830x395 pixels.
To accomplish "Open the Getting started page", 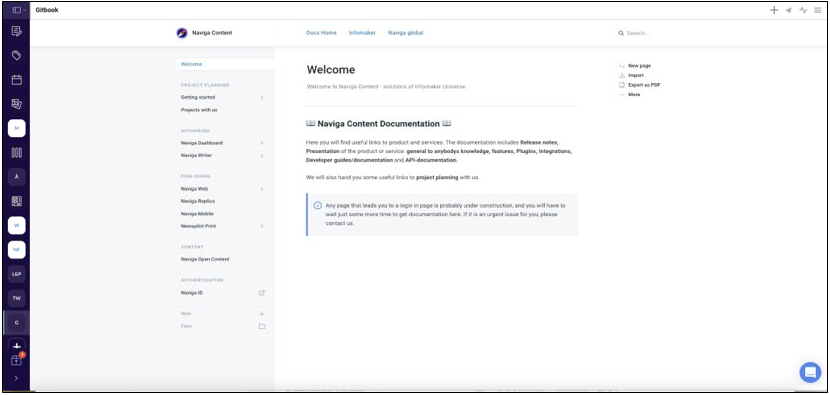I will [x=198, y=97].
